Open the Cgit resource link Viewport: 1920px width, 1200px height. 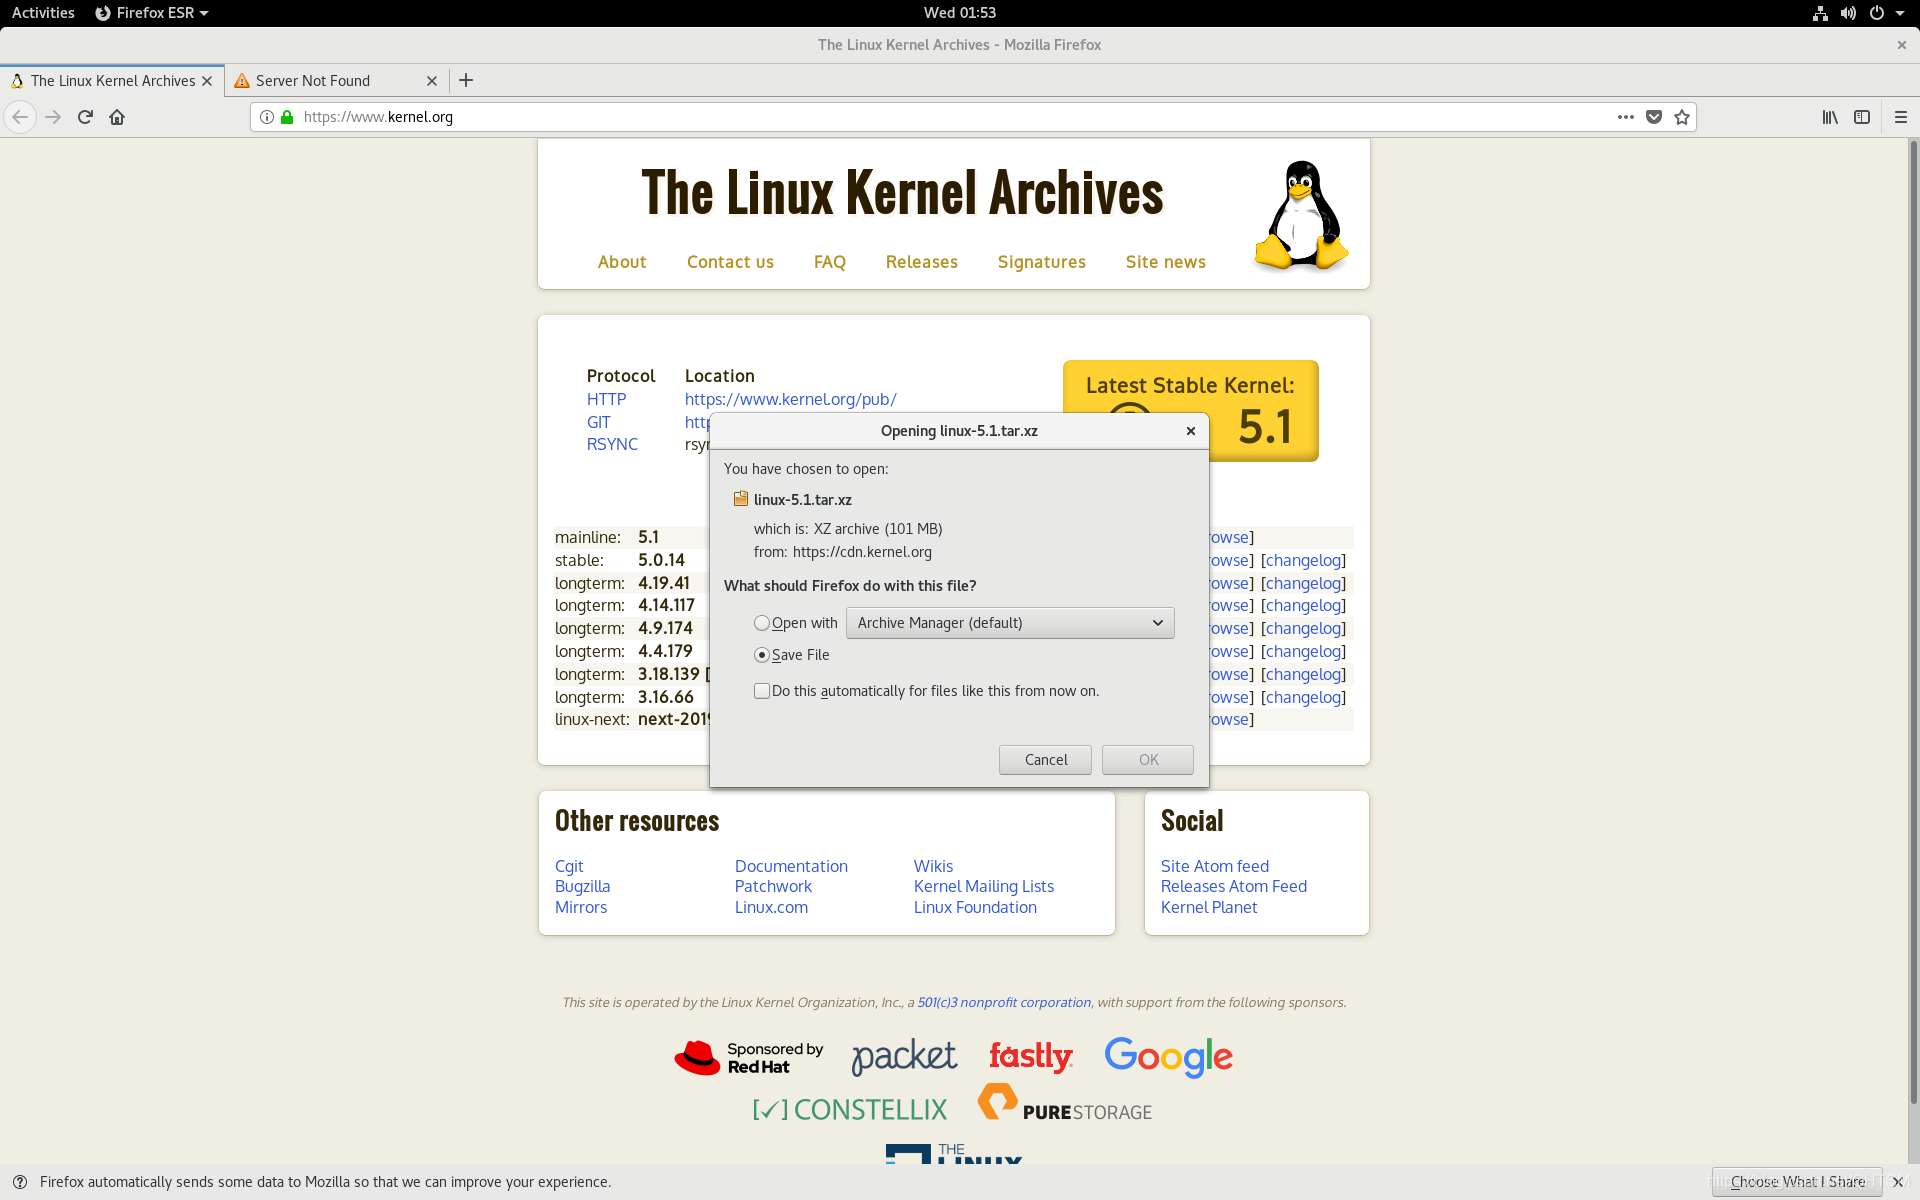coord(569,866)
